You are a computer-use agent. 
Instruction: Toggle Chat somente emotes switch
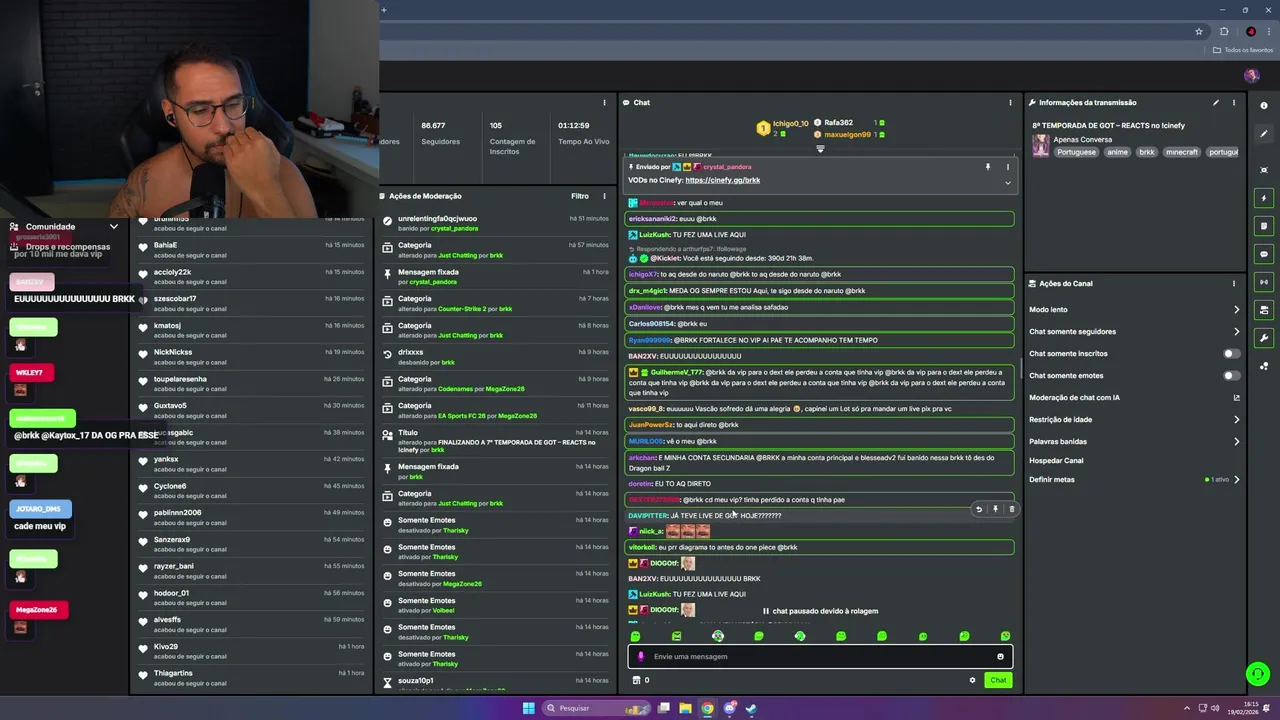[x=1232, y=375]
